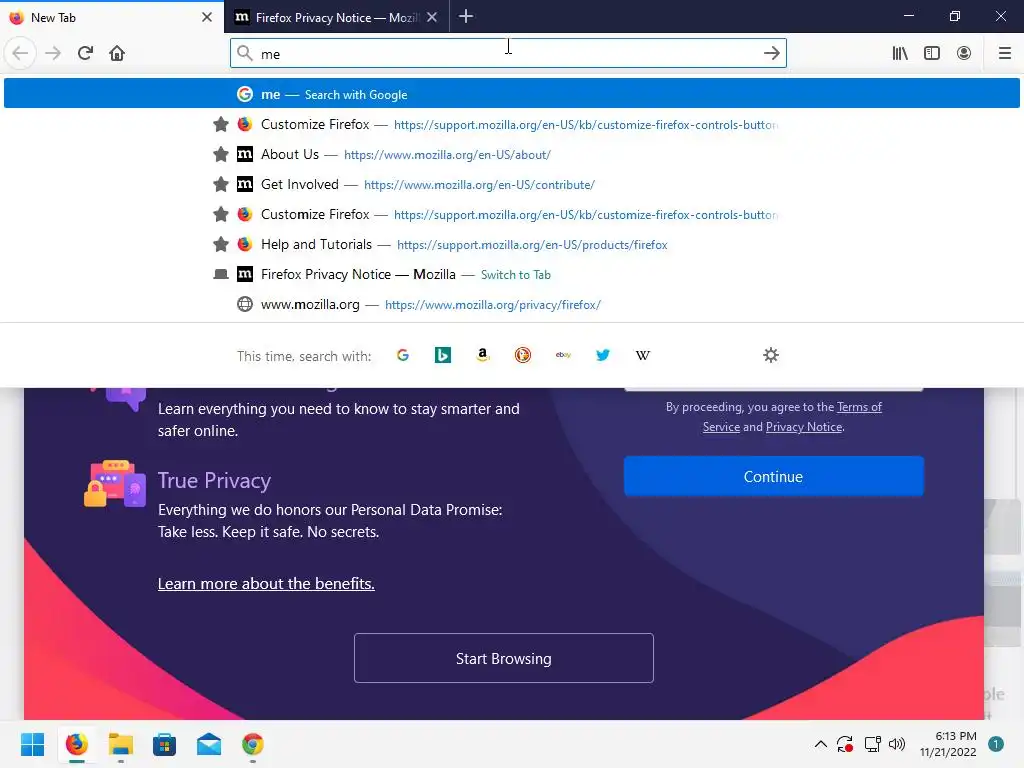Click the magnifier icon in address bar
This screenshot has height=768, width=1024.
[245, 54]
